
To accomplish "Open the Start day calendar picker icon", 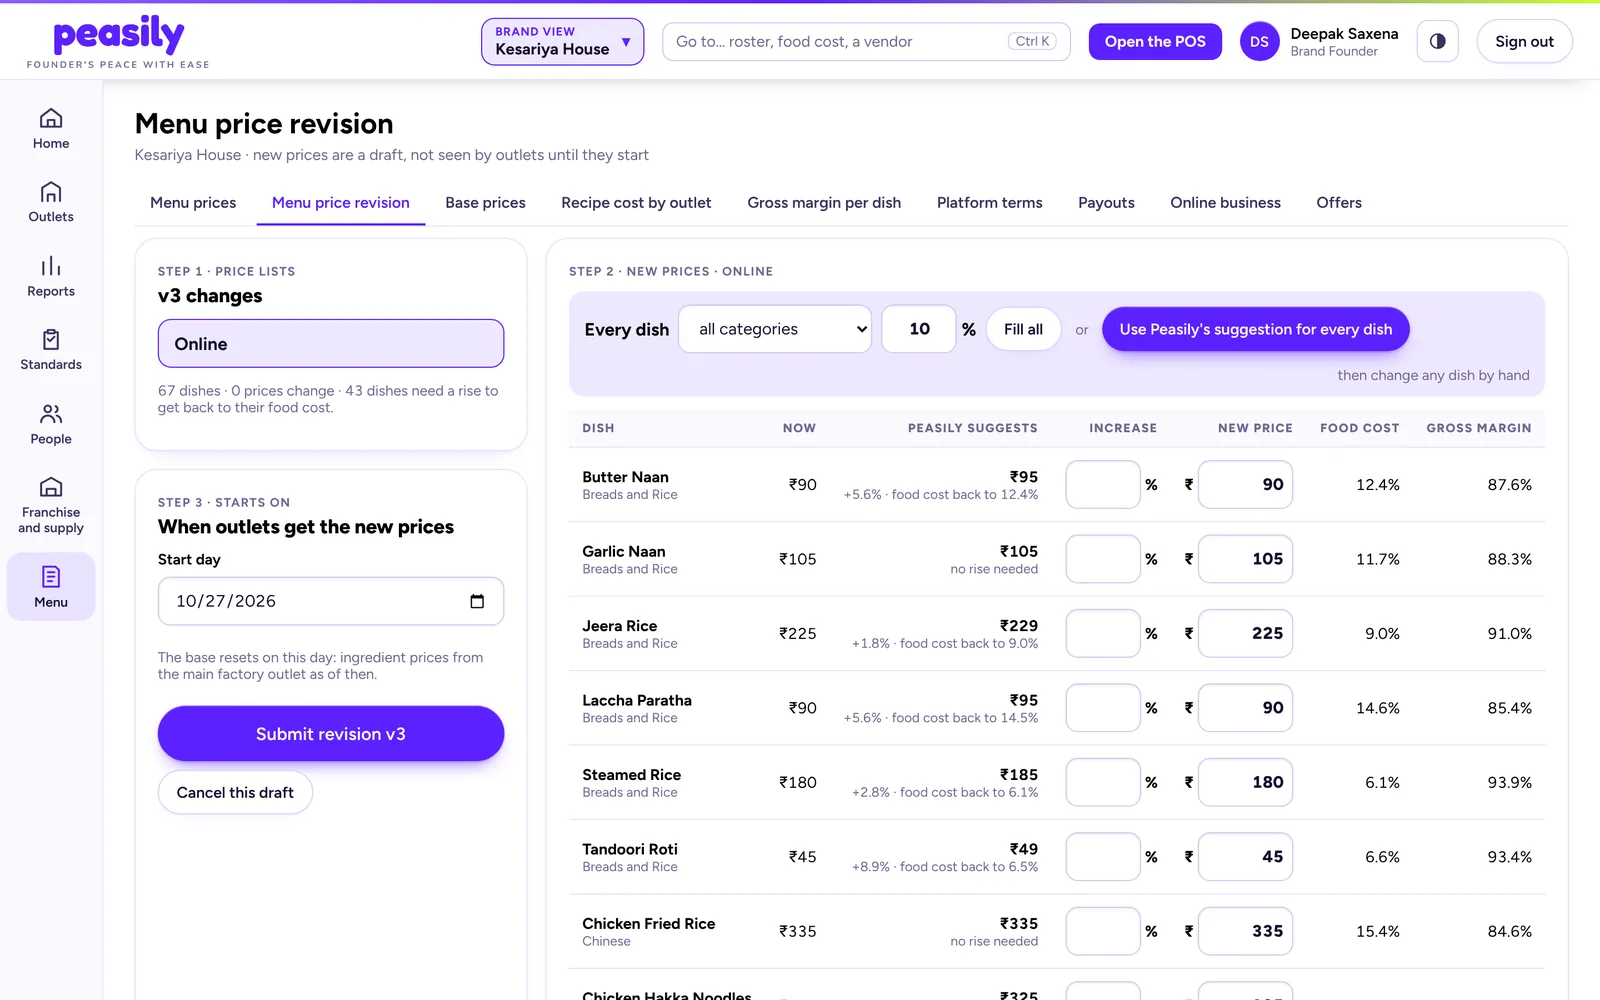I will click(477, 601).
